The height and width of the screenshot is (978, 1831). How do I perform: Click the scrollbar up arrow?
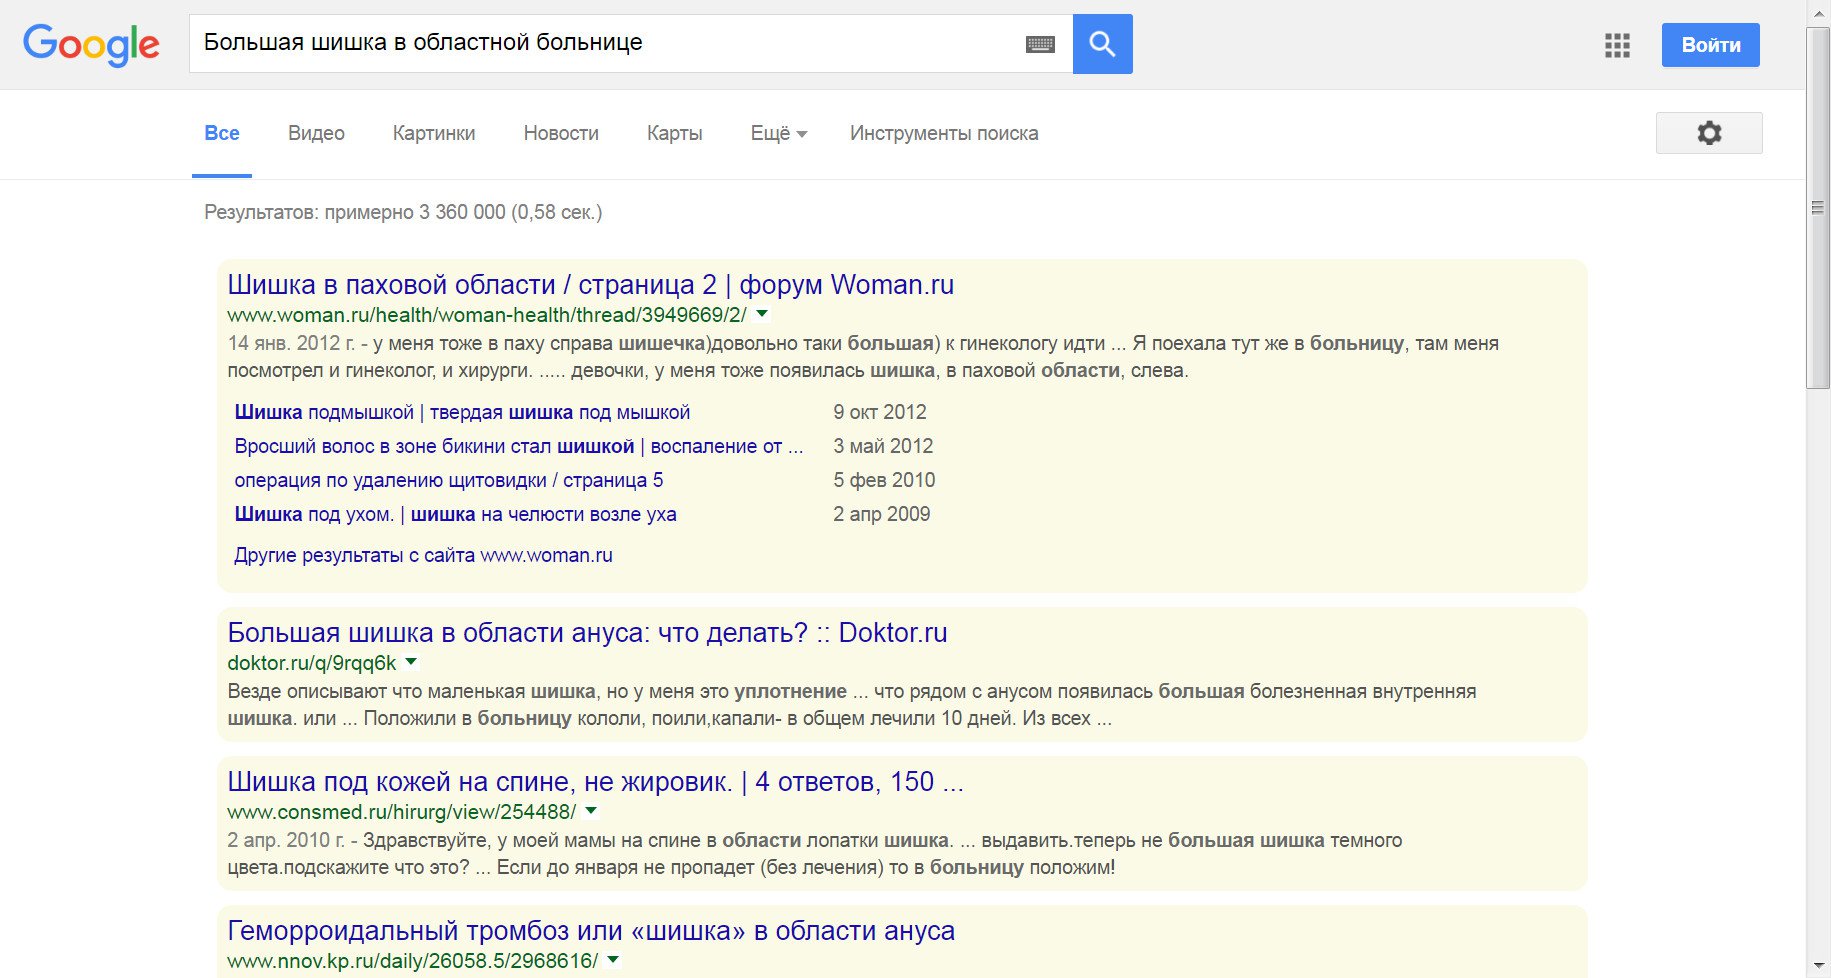(1818, 13)
